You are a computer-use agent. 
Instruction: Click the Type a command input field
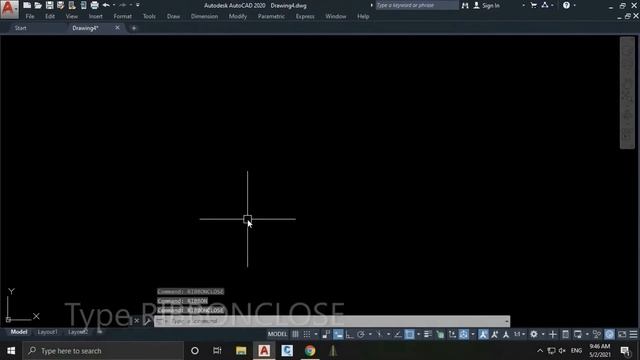(x=333, y=321)
